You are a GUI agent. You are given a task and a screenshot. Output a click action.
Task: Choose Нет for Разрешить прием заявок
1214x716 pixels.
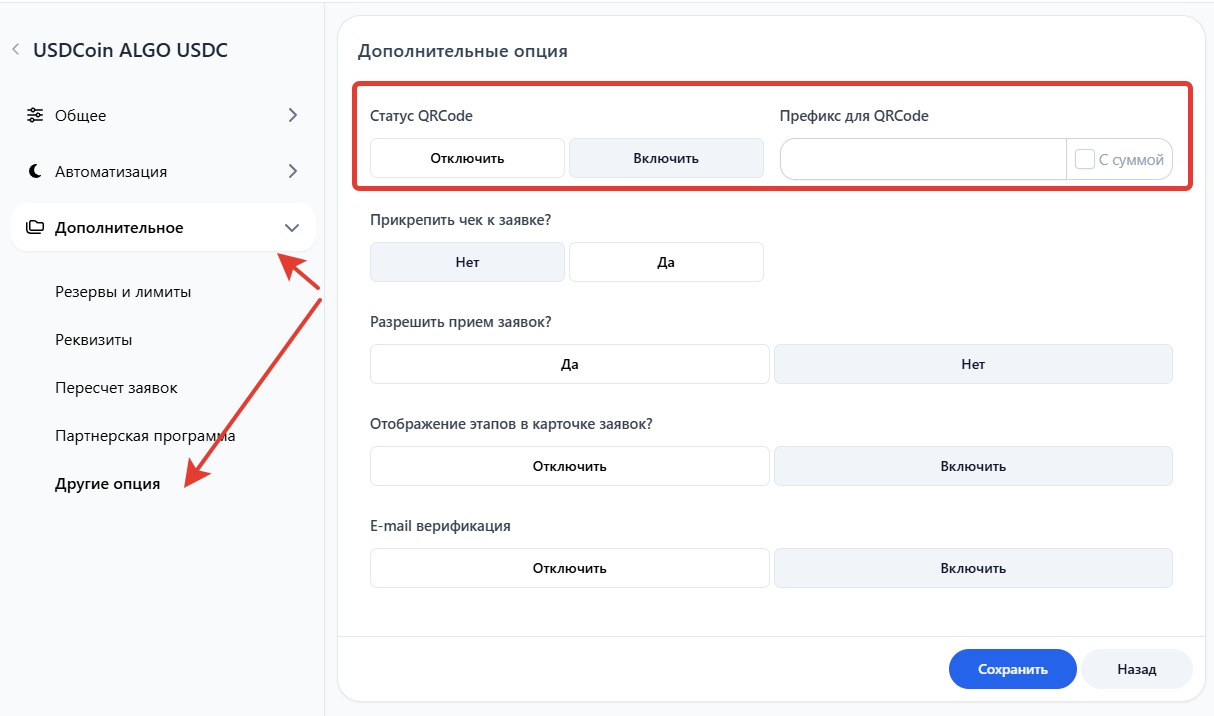coord(973,364)
